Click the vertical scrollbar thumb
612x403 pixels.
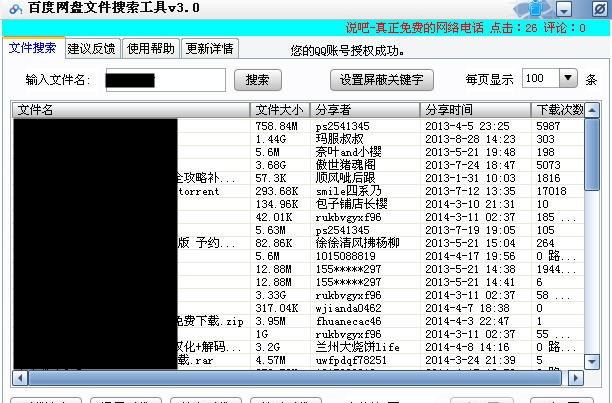tap(592, 154)
